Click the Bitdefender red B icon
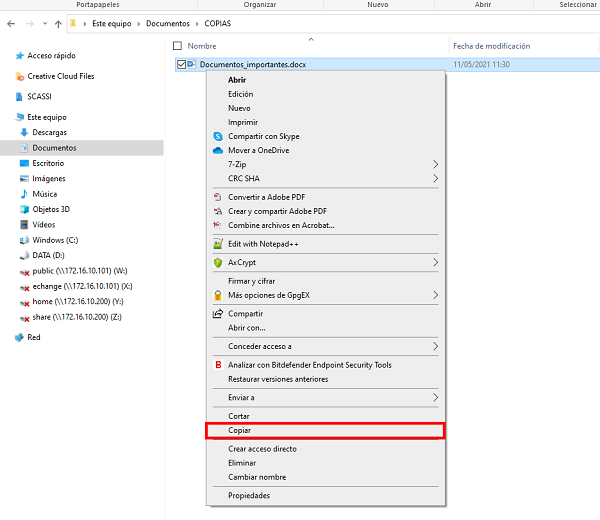Screen dimensions: 600x520 (217, 365)
